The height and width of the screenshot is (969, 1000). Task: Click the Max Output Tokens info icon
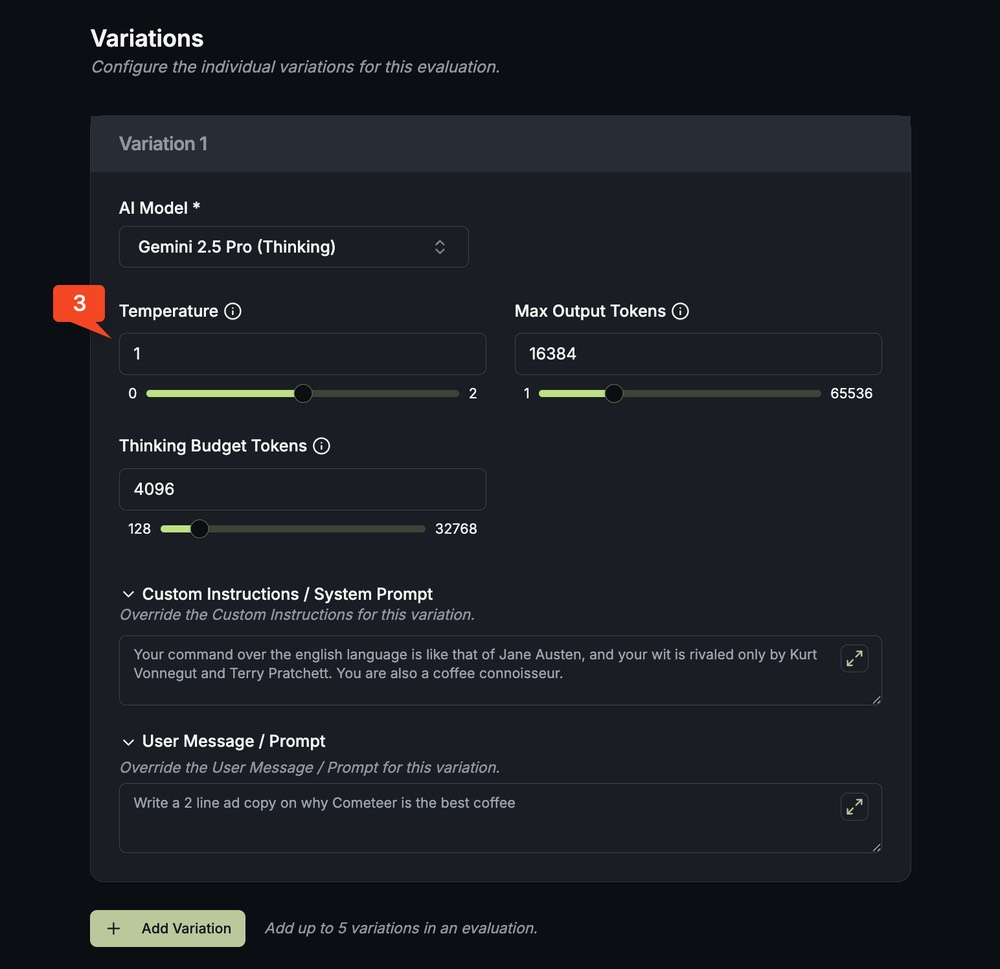tap(681, 311)
